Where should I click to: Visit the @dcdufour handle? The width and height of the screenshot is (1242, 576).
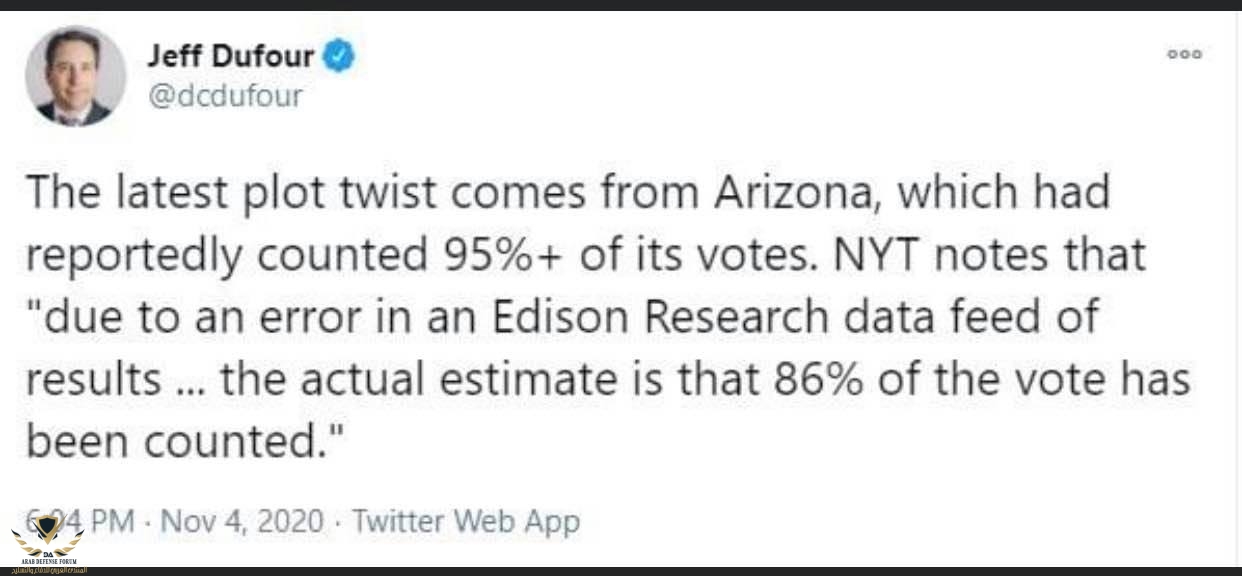pyautogui.click(x=224, y=96)
